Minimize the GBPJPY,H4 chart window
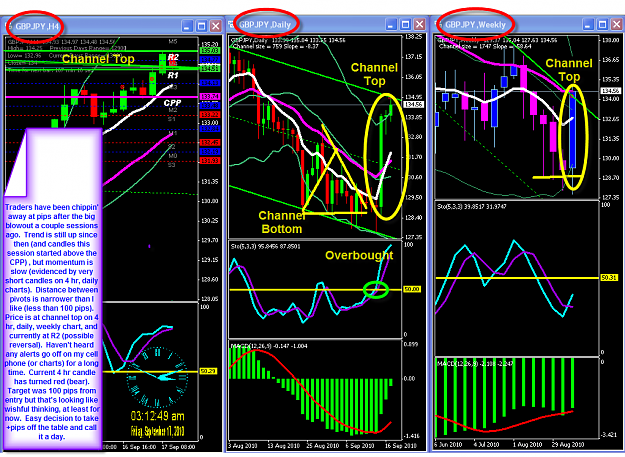The image size is (625, 457). [x=187, y=26]
